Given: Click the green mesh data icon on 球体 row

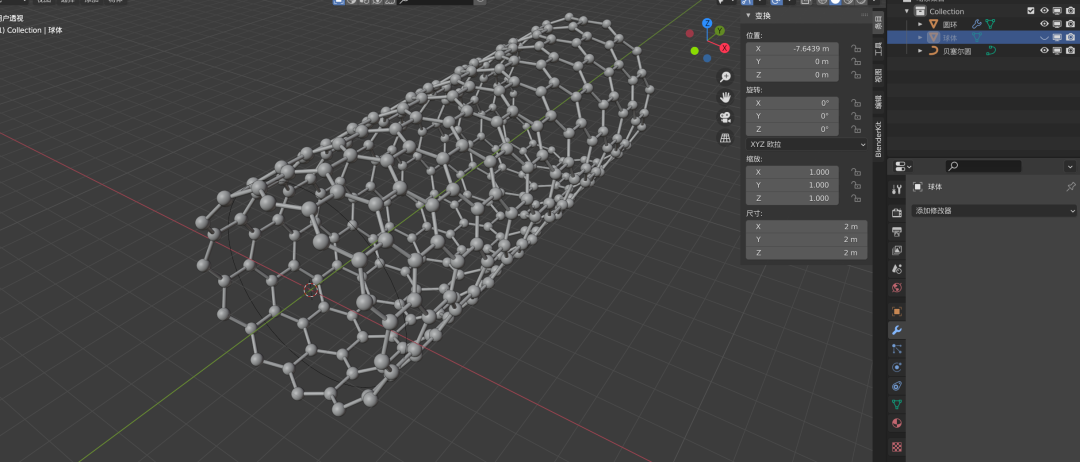Looking at the screenshot, I should point(977,37).
